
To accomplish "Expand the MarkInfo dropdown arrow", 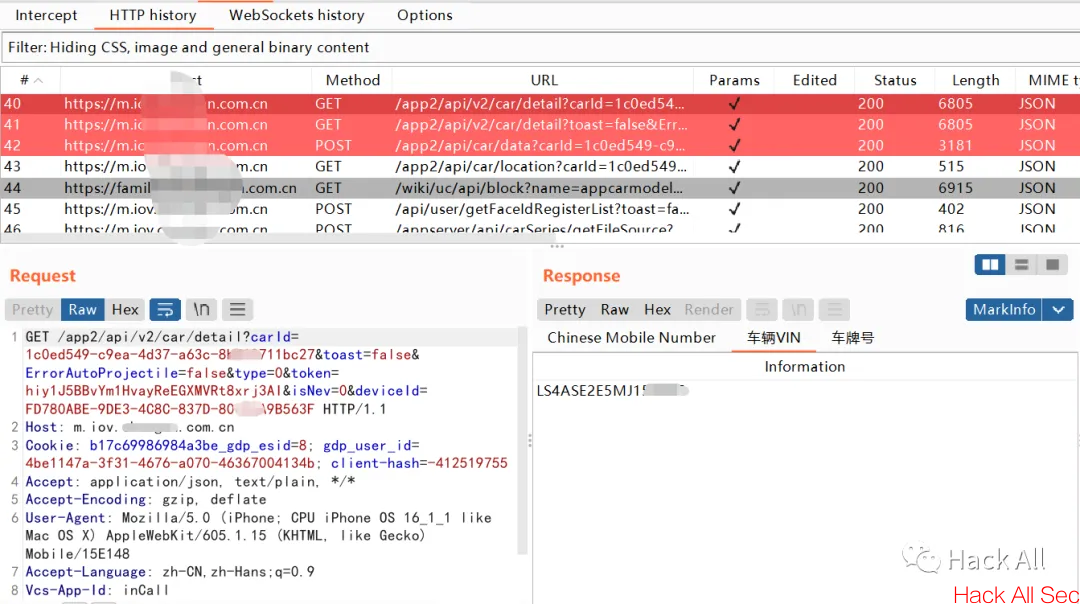I will click(x=1059, y=310).
